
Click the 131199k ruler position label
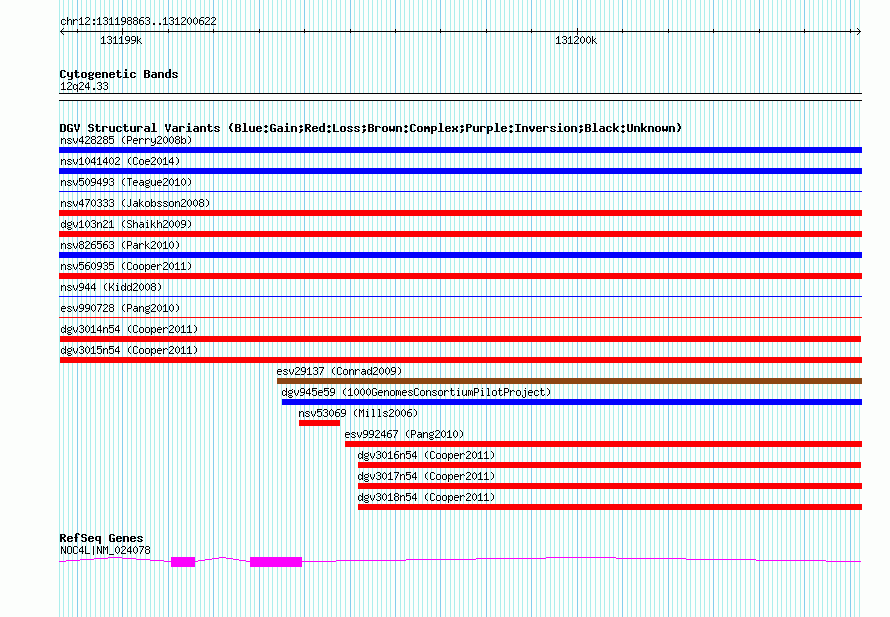tap(121, 40)
